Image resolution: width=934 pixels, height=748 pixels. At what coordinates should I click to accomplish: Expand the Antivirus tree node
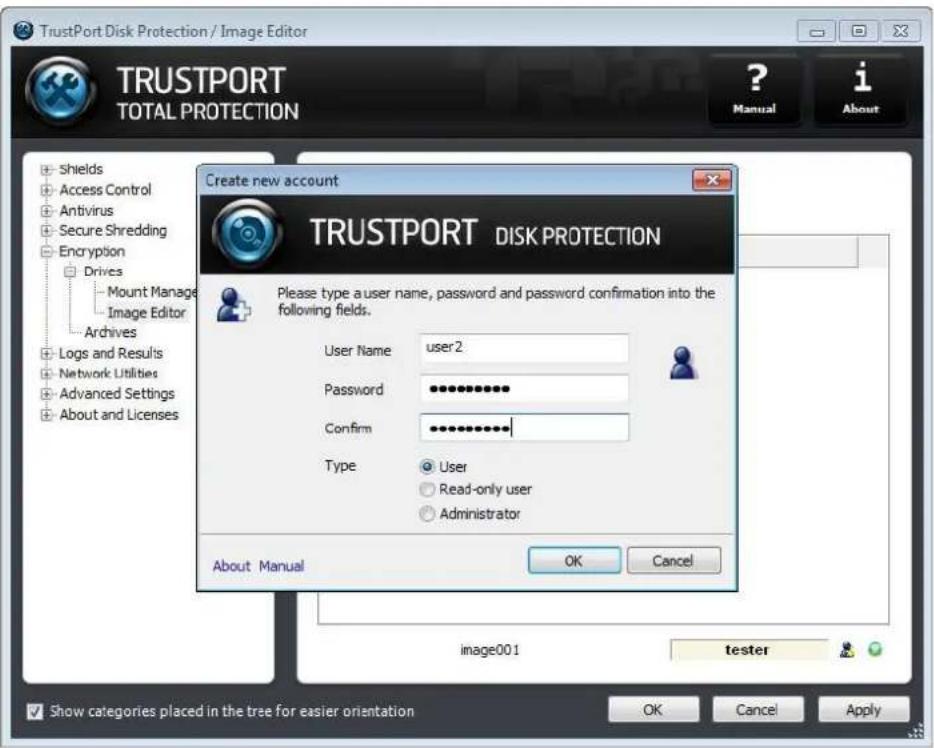click(x=46, y=211)
